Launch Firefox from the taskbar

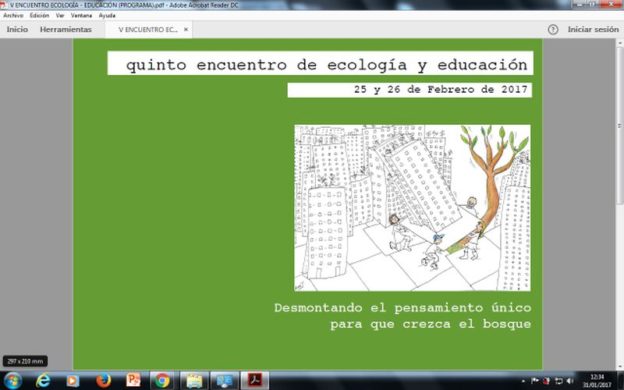(103, 380)
